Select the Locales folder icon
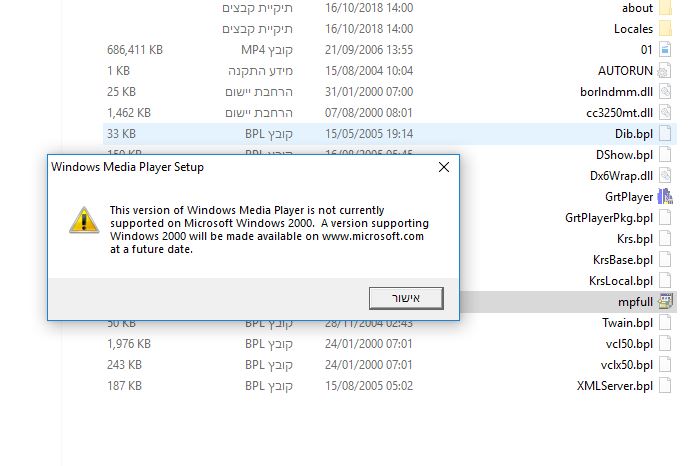 coord(666,29)
